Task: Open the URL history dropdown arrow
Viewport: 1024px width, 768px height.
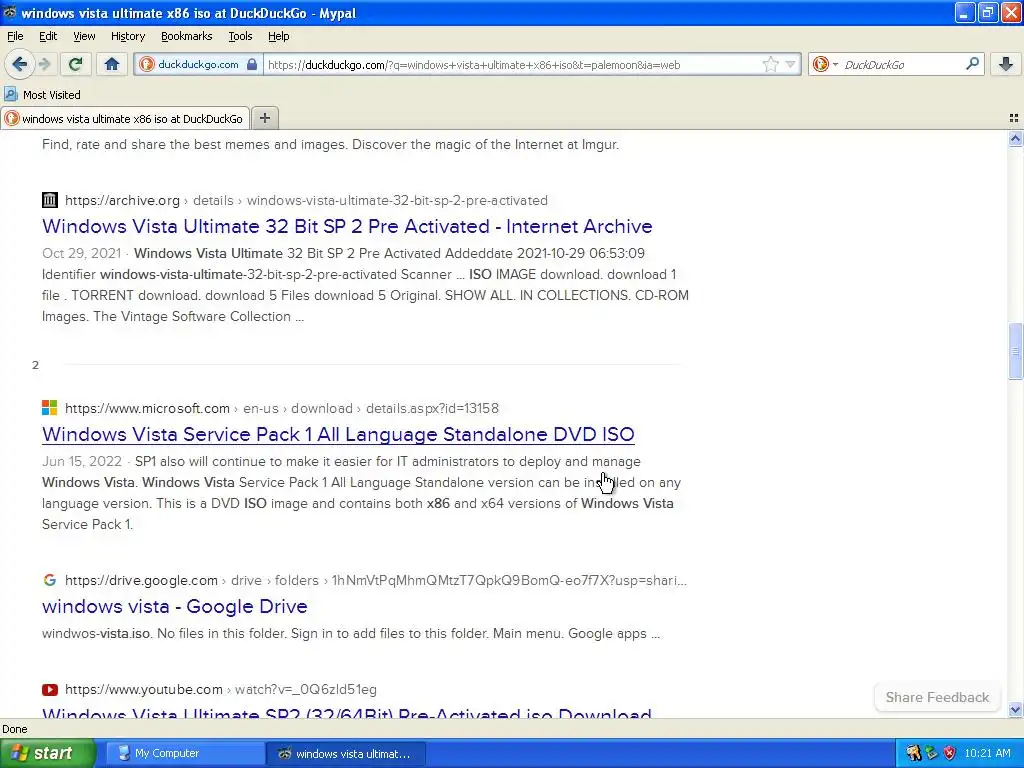Action: pos(790,64)
